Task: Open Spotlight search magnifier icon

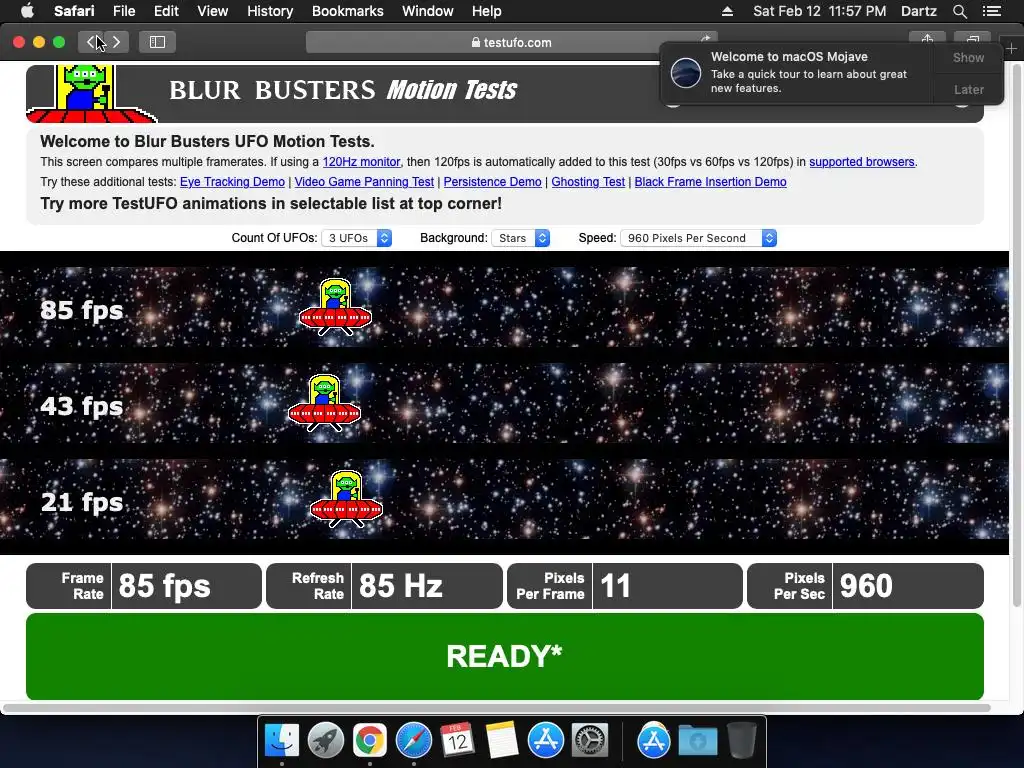Action: 959,11
